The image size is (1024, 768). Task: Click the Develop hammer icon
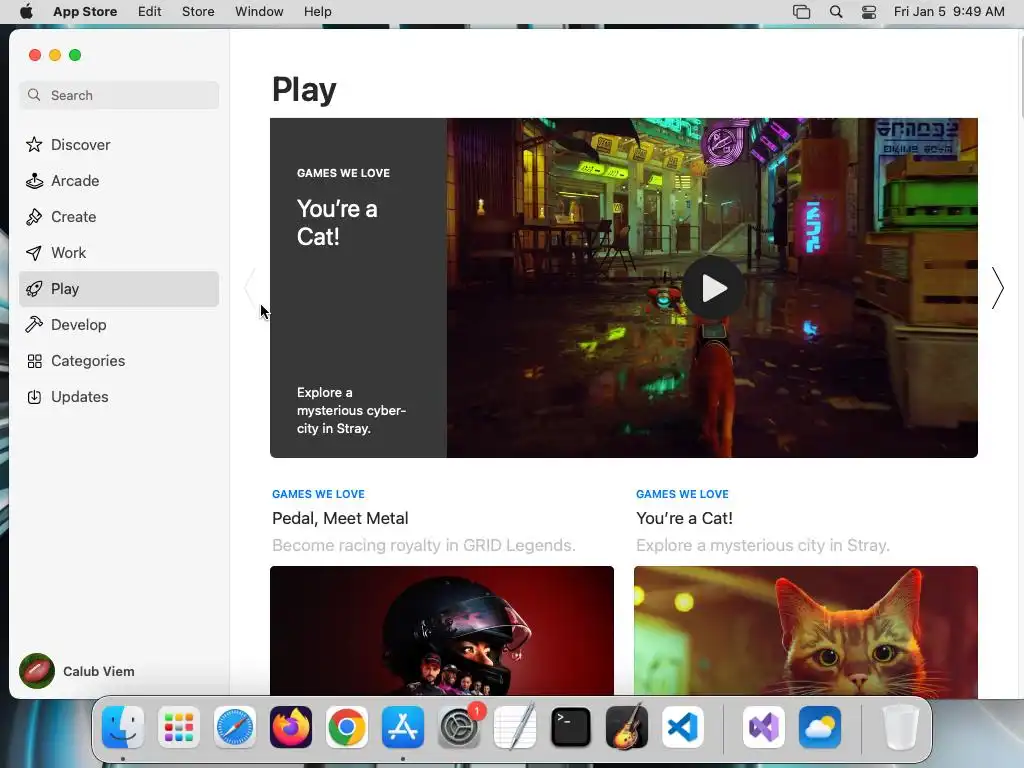tap(34, 325)
